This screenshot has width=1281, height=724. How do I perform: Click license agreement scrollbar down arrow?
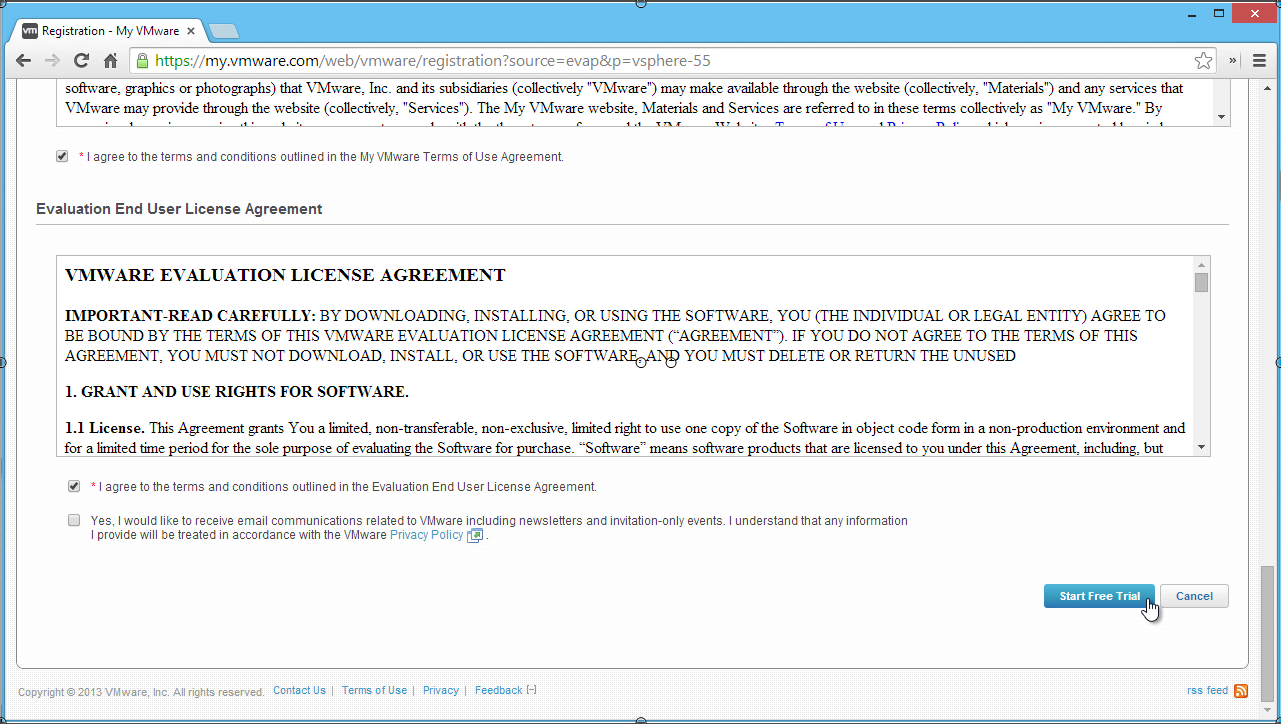click(1201, 448)
